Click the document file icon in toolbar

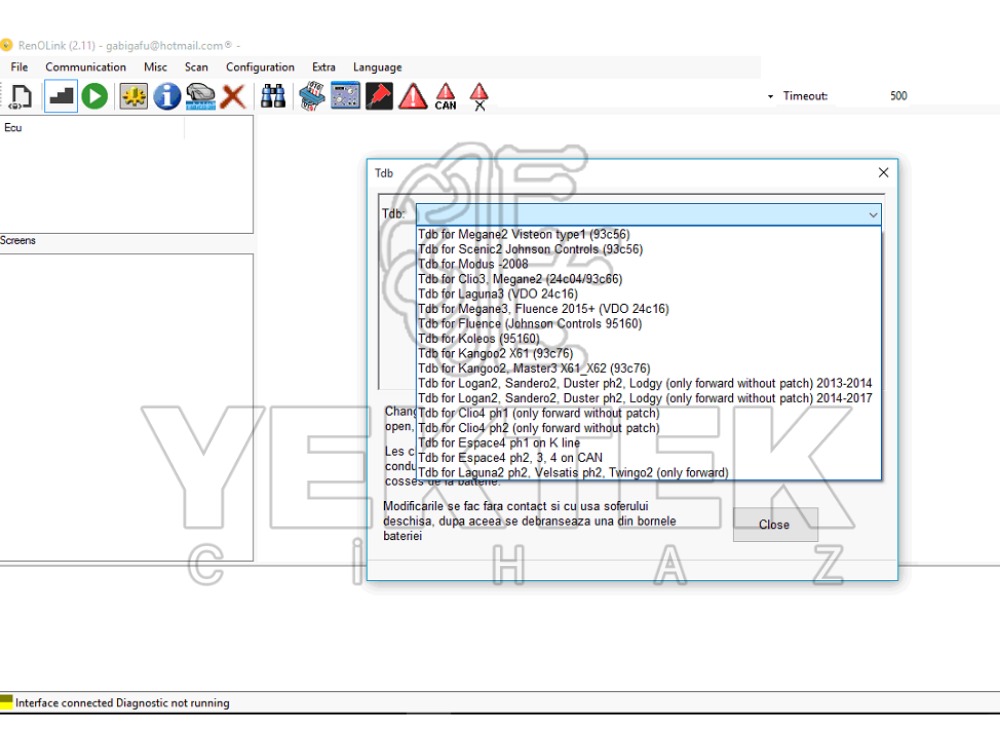point(21,96)
